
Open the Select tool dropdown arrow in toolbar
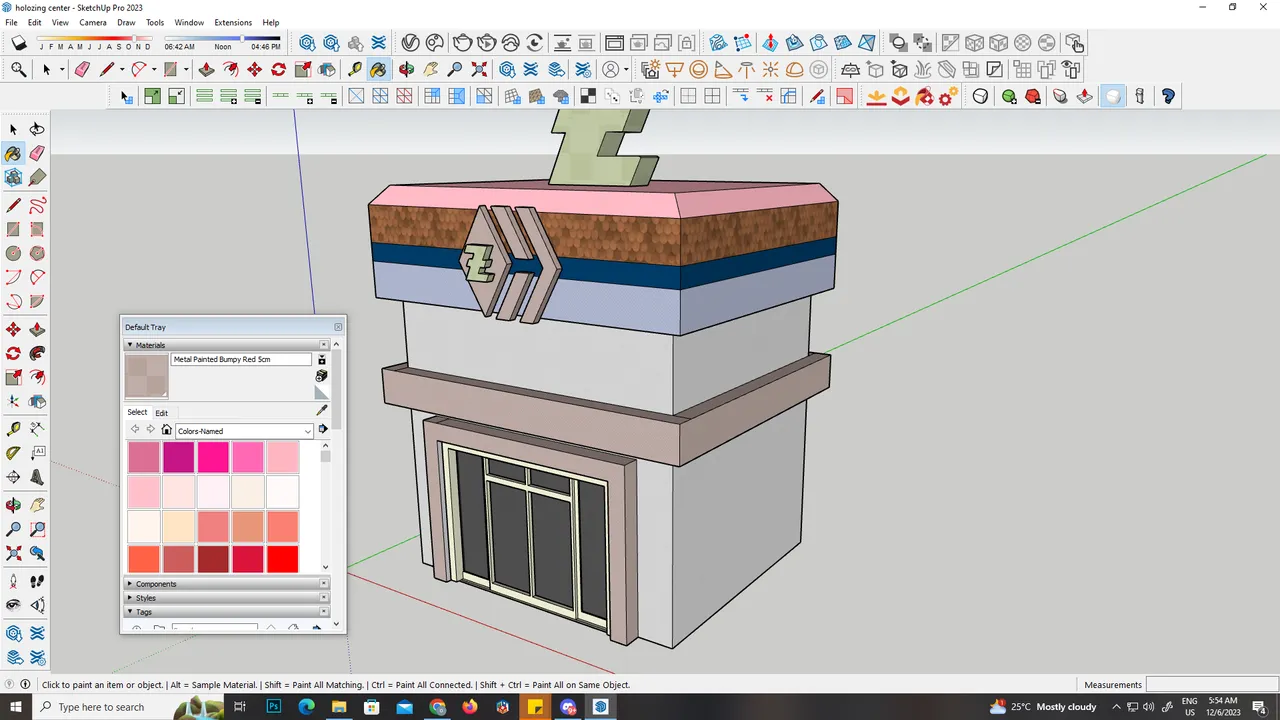click(x=62, y=70)
